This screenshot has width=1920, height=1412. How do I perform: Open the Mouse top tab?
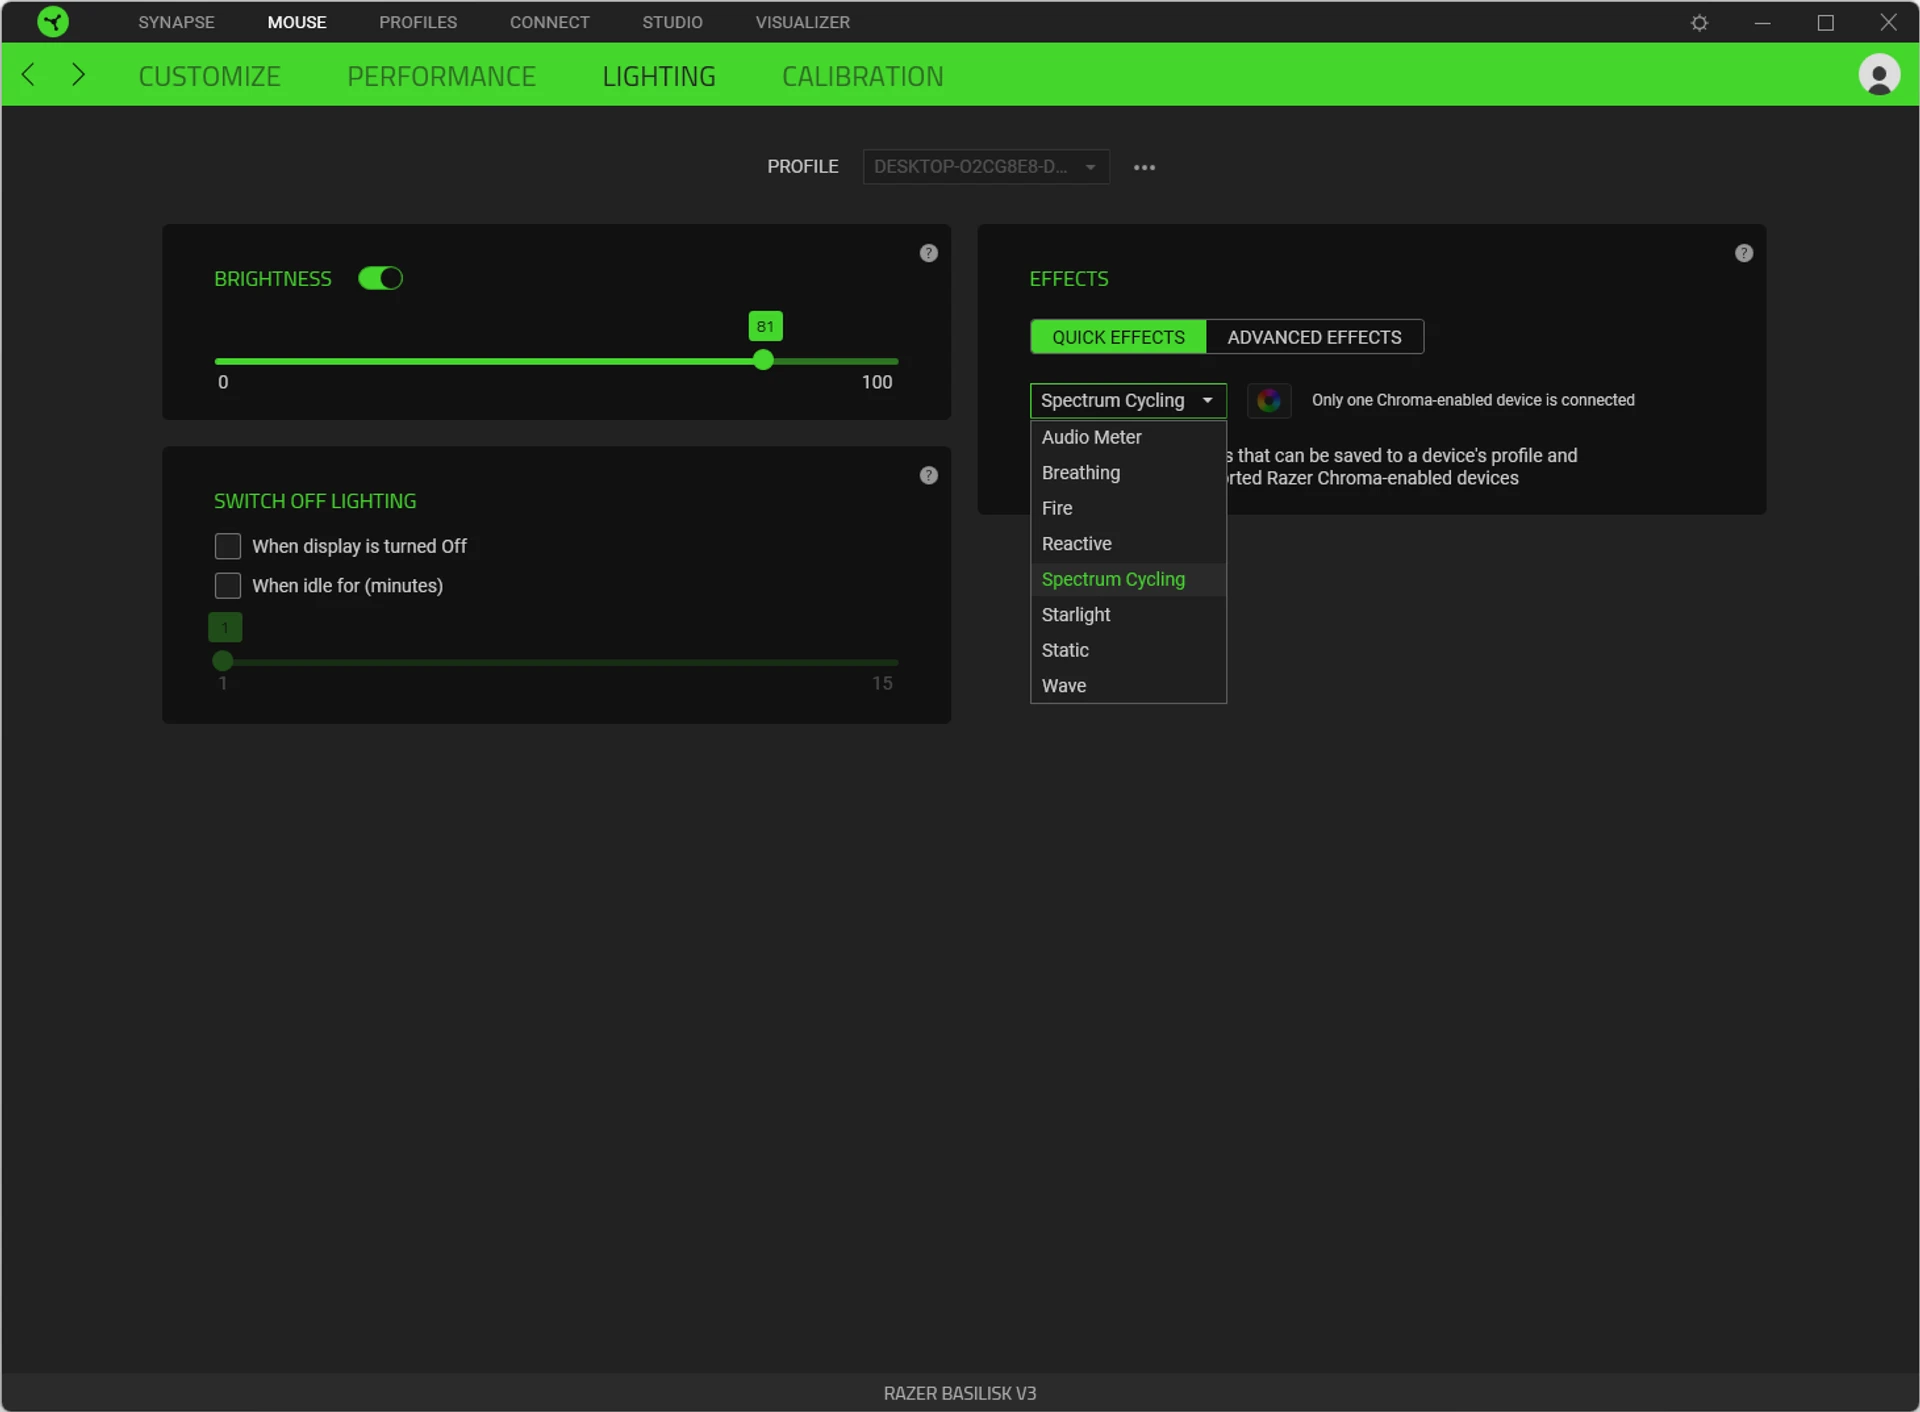point(297,22)
